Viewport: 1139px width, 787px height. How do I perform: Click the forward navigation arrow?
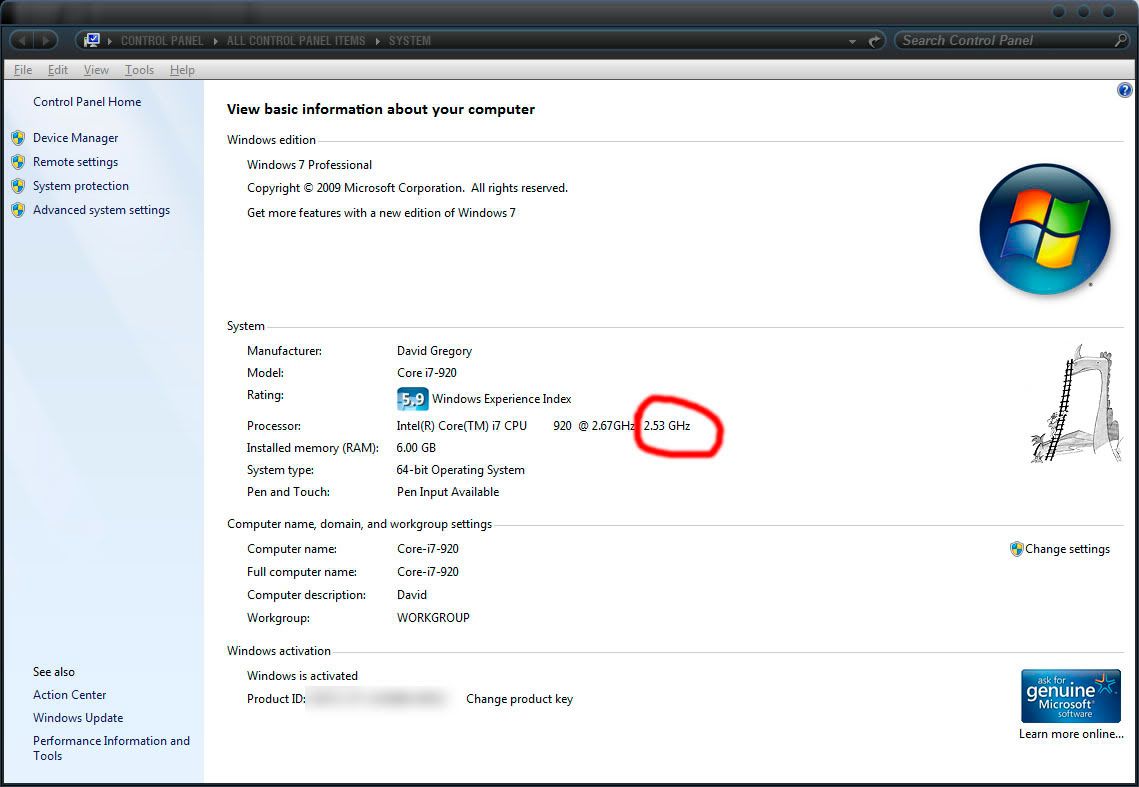[x=47, y=41]
